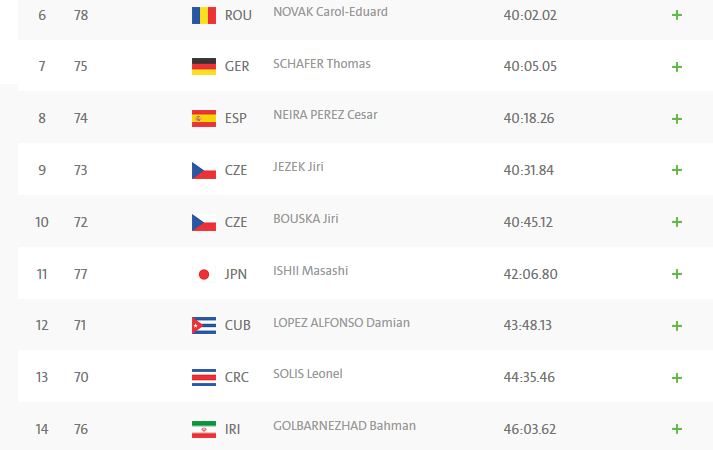Image resolution: width=713 pixels, height=450 pixels.
Task: Open athlete name GOLBARNEZHAD Bahman
Action: [x=344, y=426]
